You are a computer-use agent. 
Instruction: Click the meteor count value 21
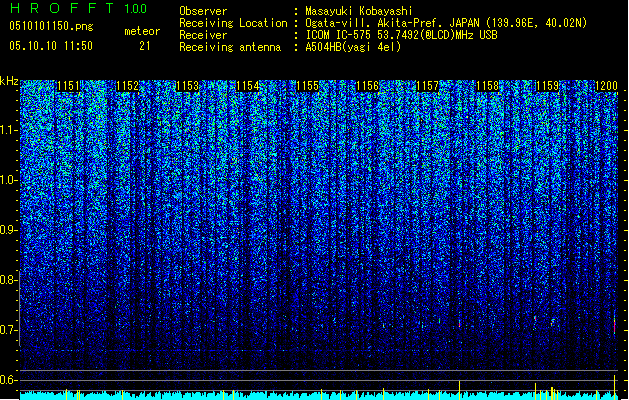[x=145, y=46]
